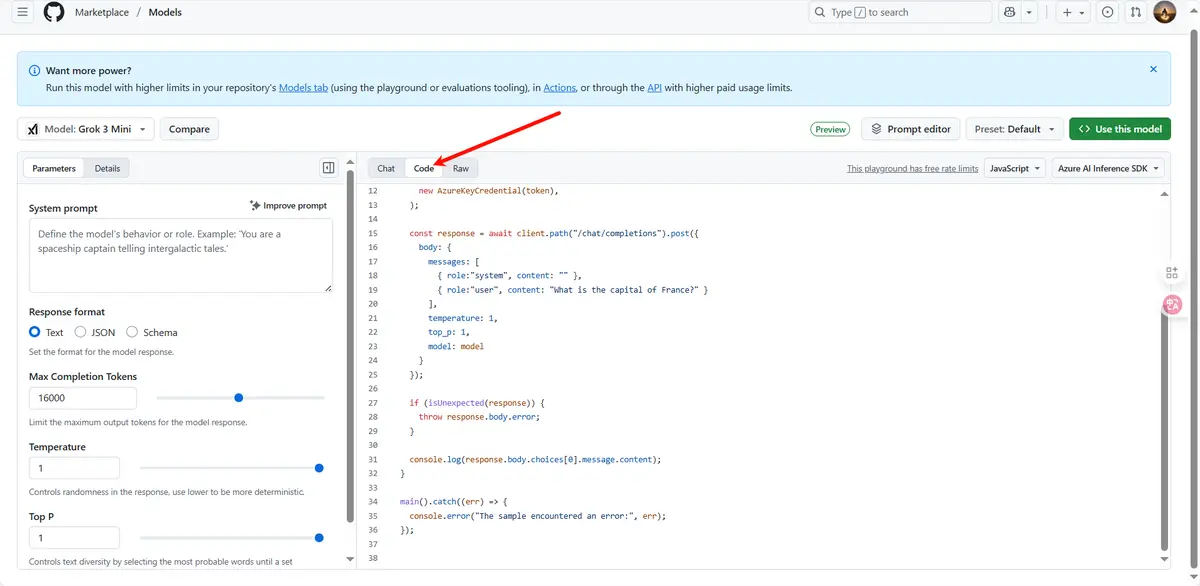Click the browser extension grid icon on right edge
The height and width of the screenshot is (586, 1200).
(1173, 274)
